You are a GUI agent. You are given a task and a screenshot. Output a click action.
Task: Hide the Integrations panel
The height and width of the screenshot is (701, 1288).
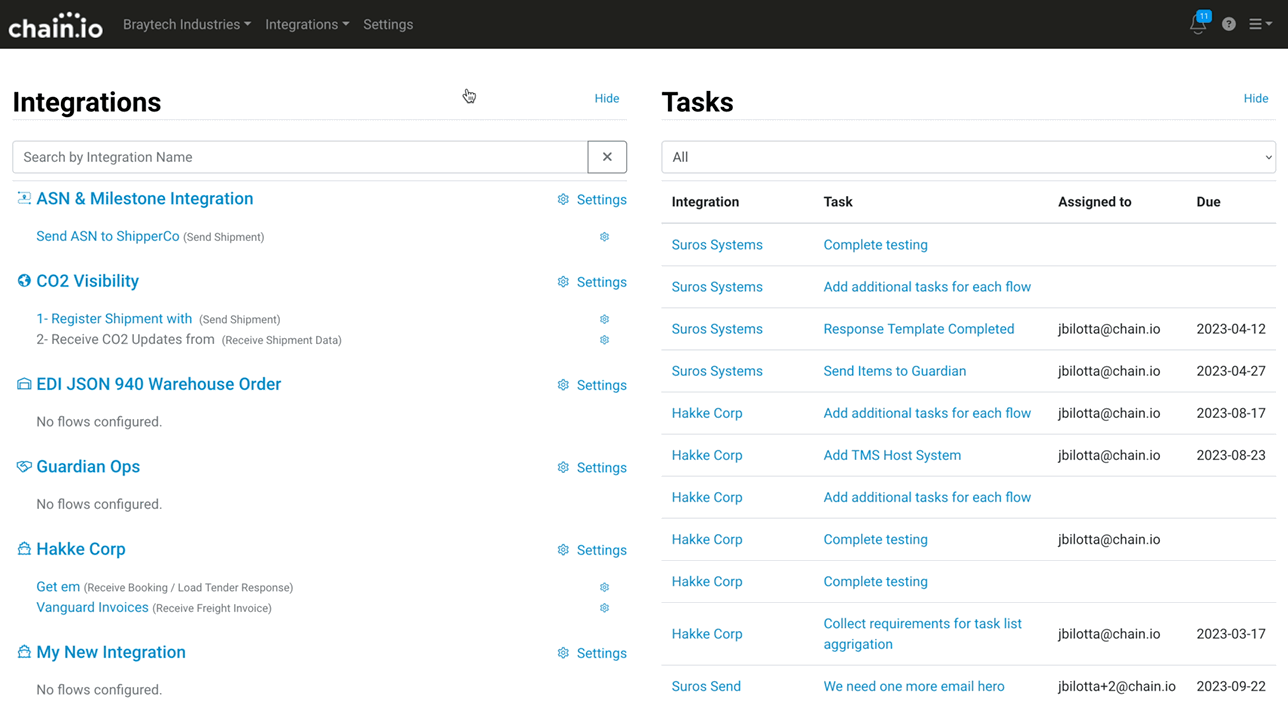607,98
